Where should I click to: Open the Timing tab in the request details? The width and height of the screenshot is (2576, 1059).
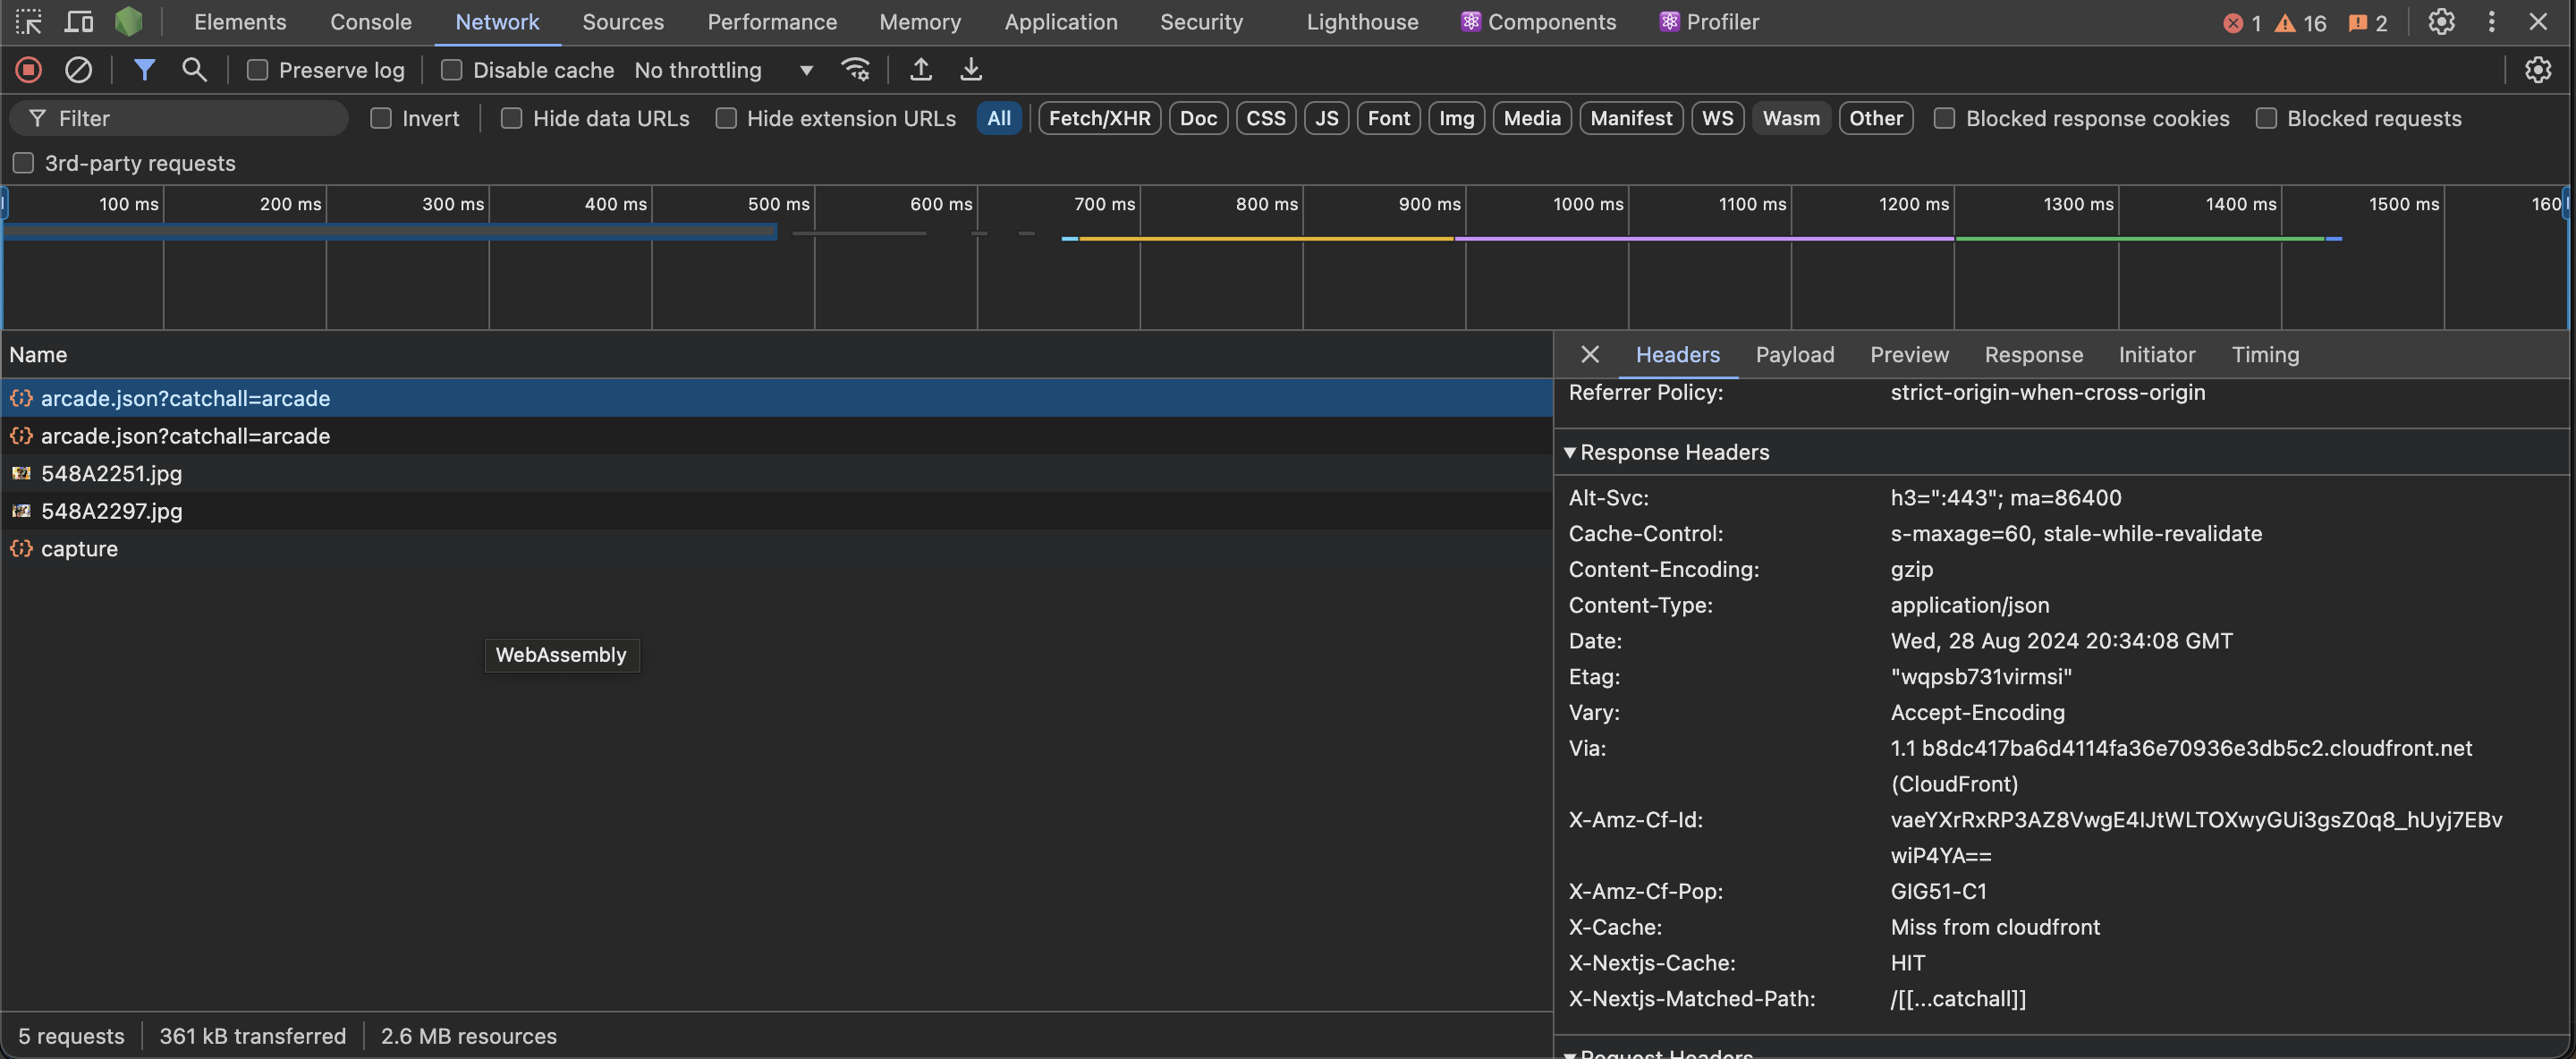(2264, 355)
